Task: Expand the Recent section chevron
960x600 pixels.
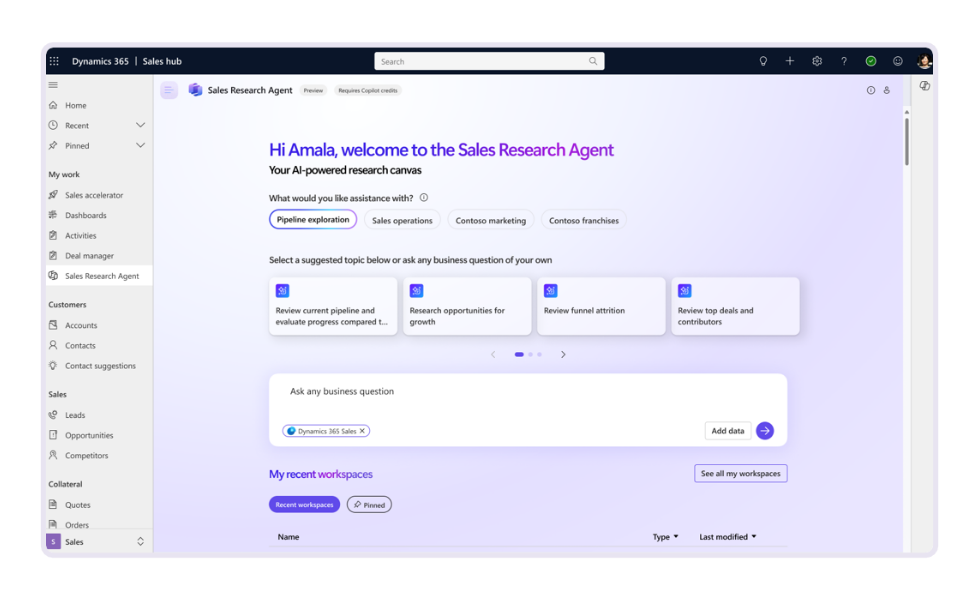Action: 140,126
